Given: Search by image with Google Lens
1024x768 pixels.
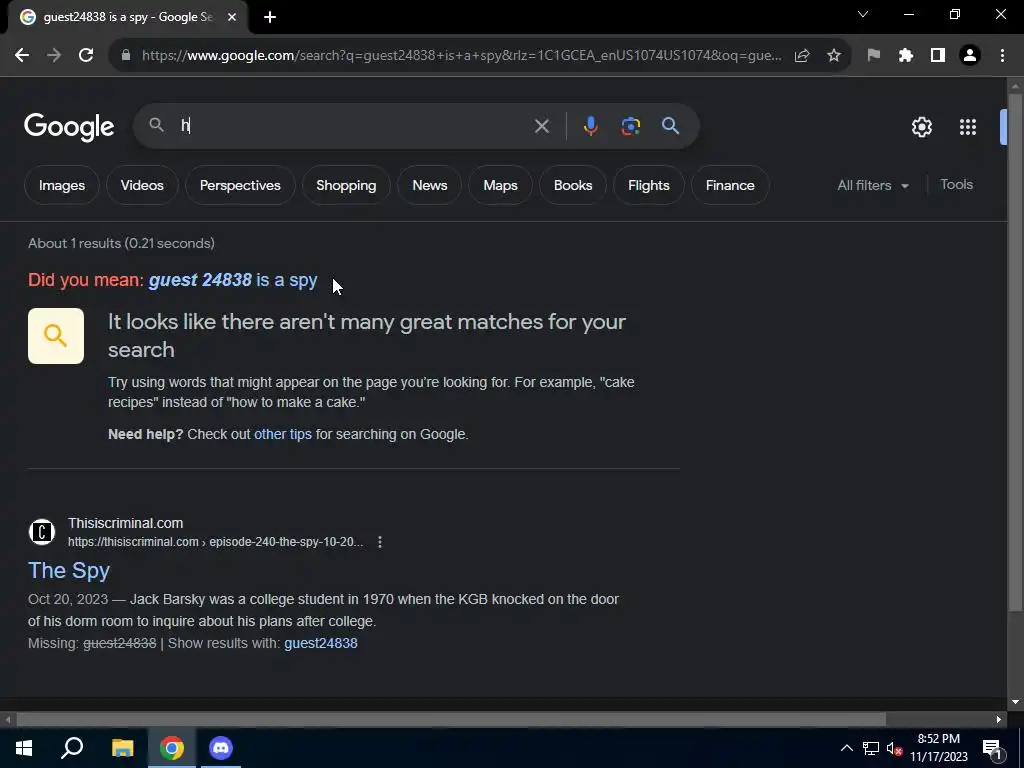Looking at the screenshot, I should click(631, 126).
